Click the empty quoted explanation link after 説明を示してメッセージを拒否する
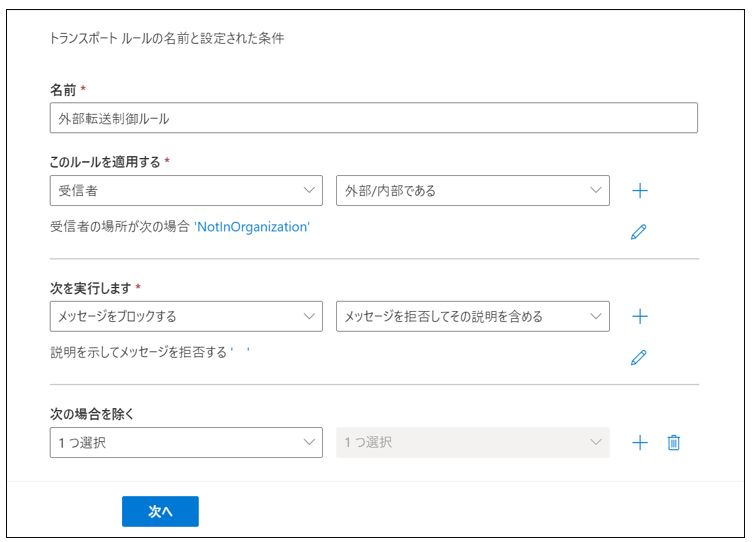The width and height of the screenshot is (752, 542). coord(240,352)
